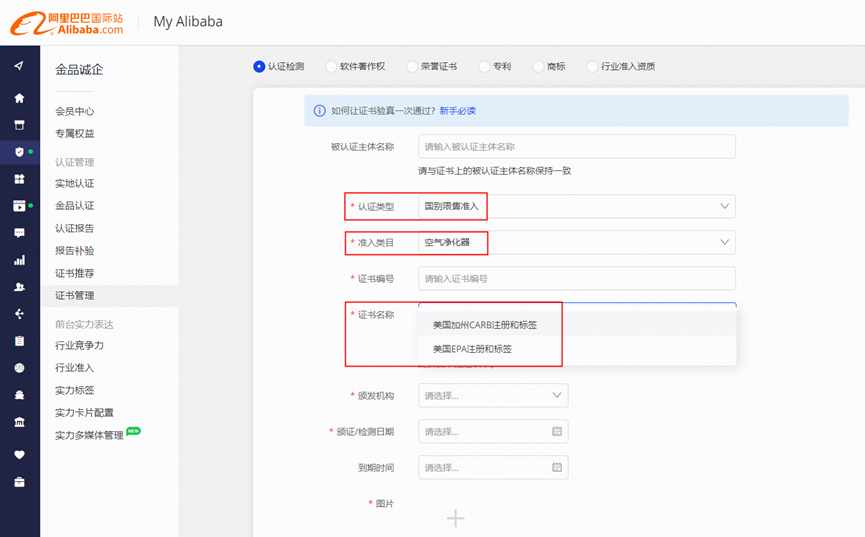Click calendar icon in 颁证/检测日期 field
Image resolution: width=865 pixels, height=537 pixels.
(557, 431)
